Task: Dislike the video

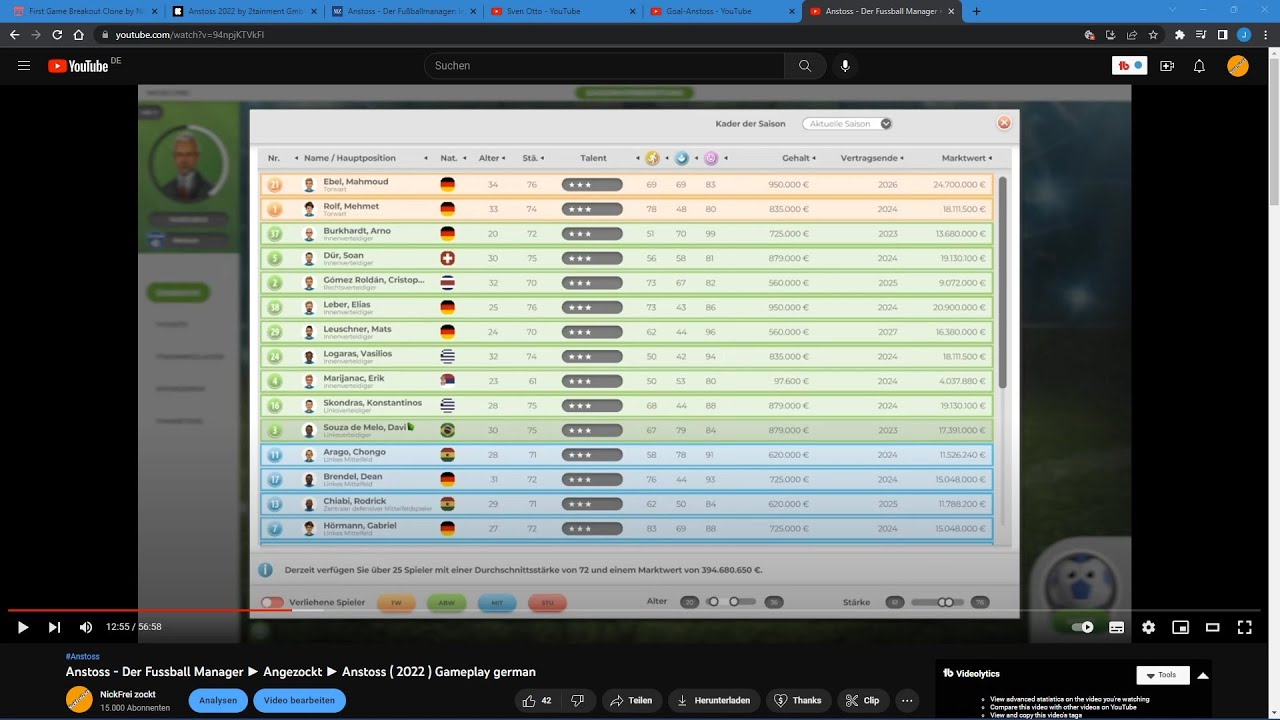Action: [x=577, y=700]
